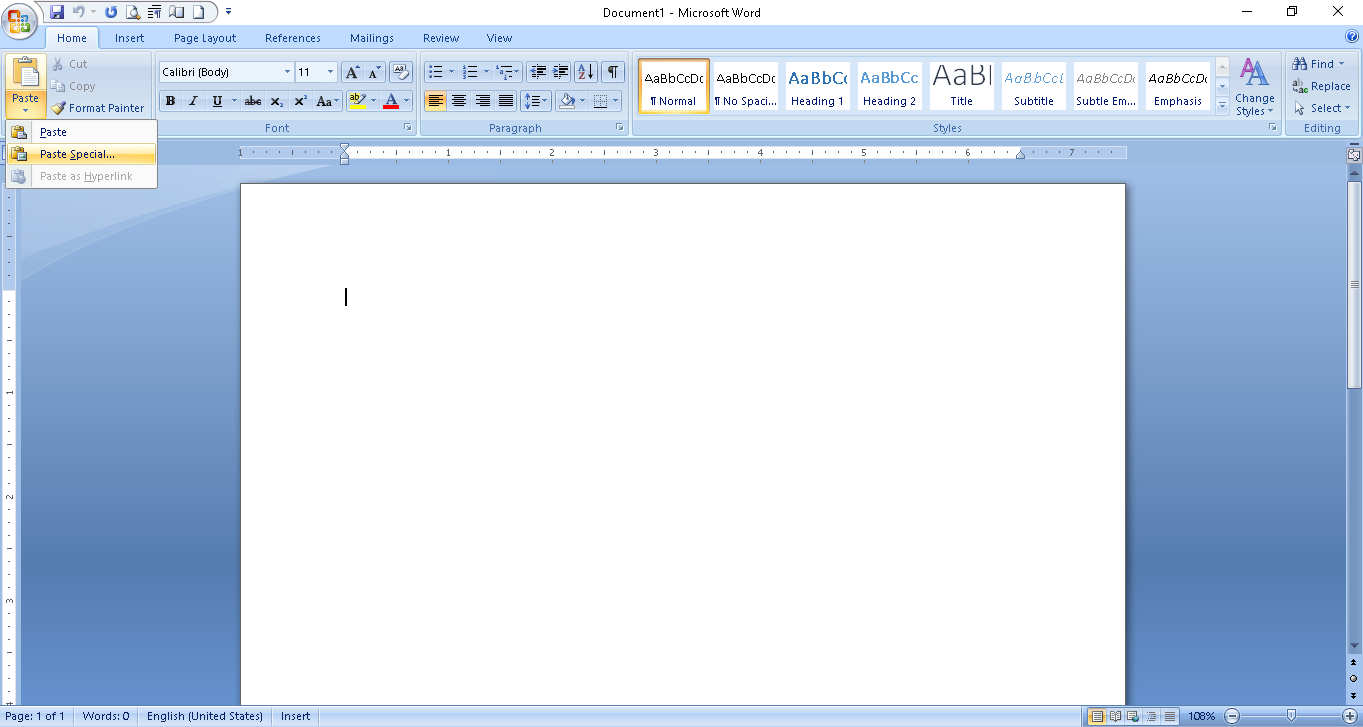
Task: Apply the Heading 1 style
Action: coord(817,86)
